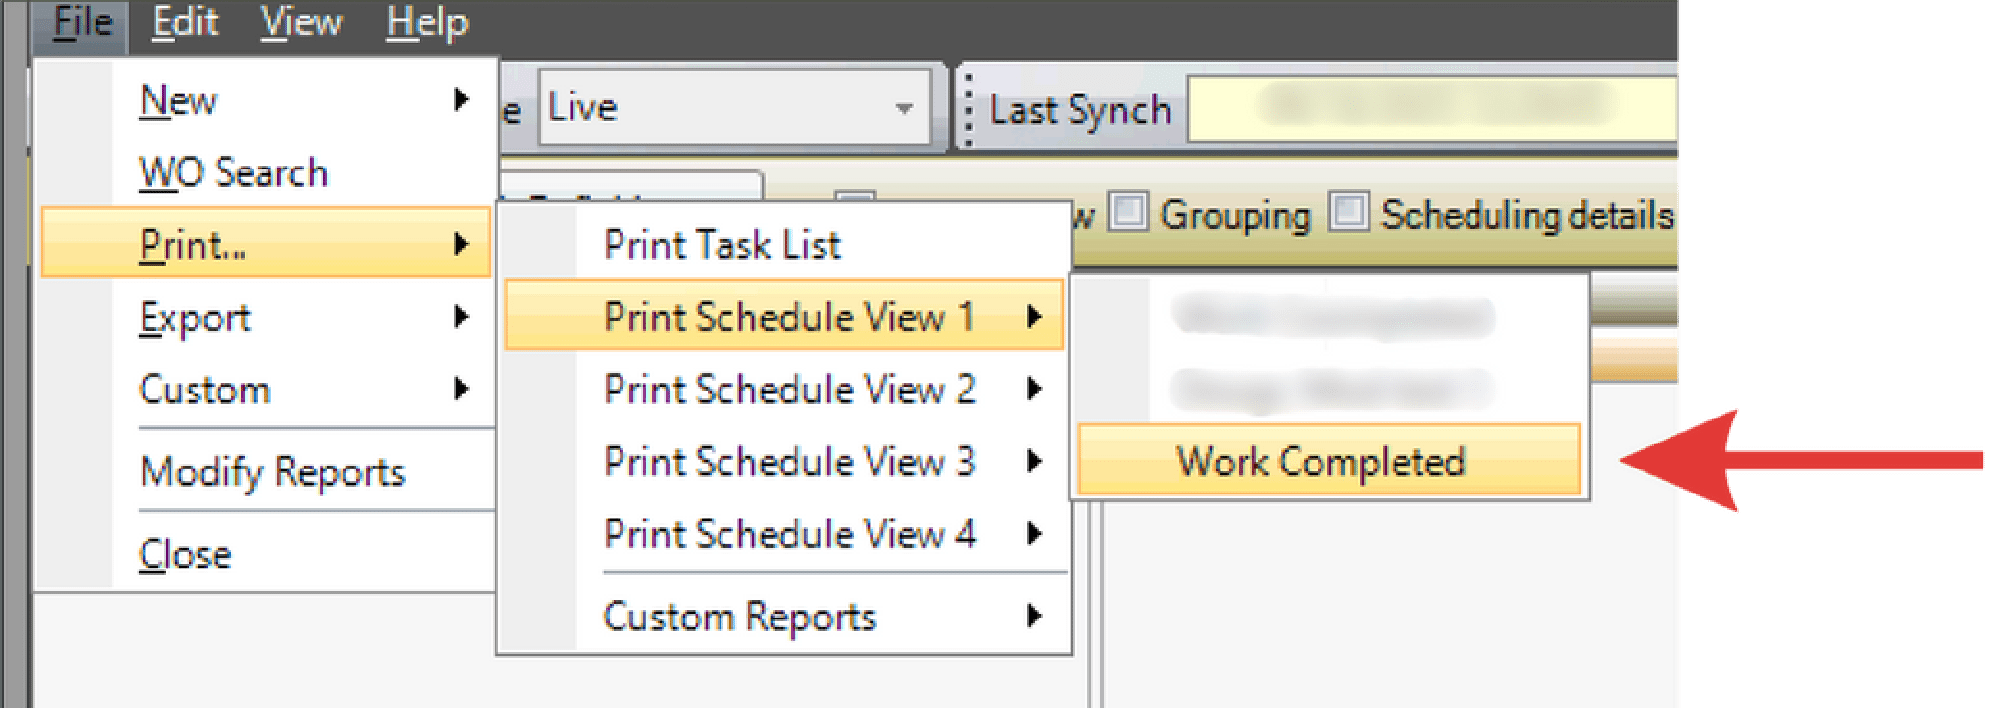Click the Work Completed report option
This screenshot has height=708, width=1997.
pos(1320,461)
